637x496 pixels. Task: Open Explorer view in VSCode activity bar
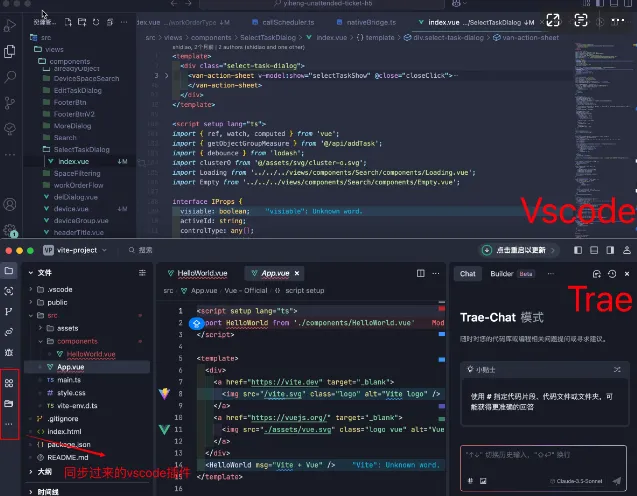10,51
